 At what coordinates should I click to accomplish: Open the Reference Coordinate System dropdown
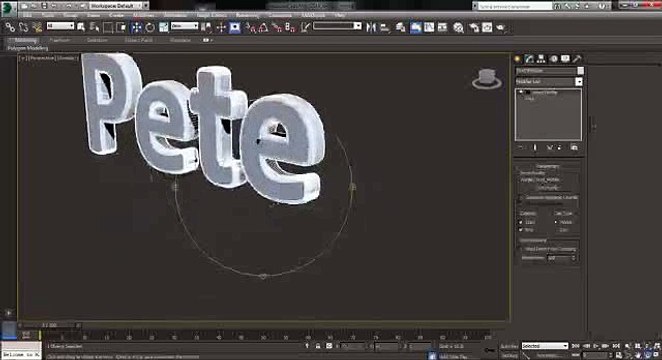pos(184,26)
